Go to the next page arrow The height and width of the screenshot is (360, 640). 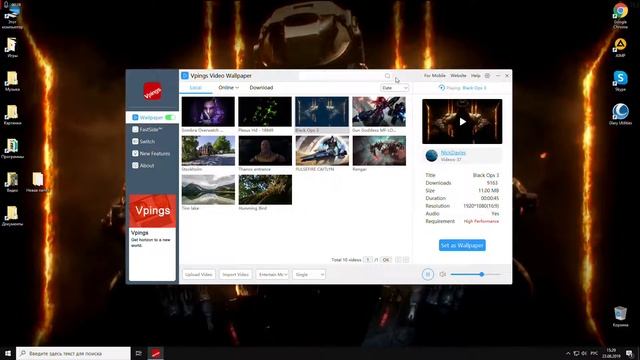[x=406, y=260]
